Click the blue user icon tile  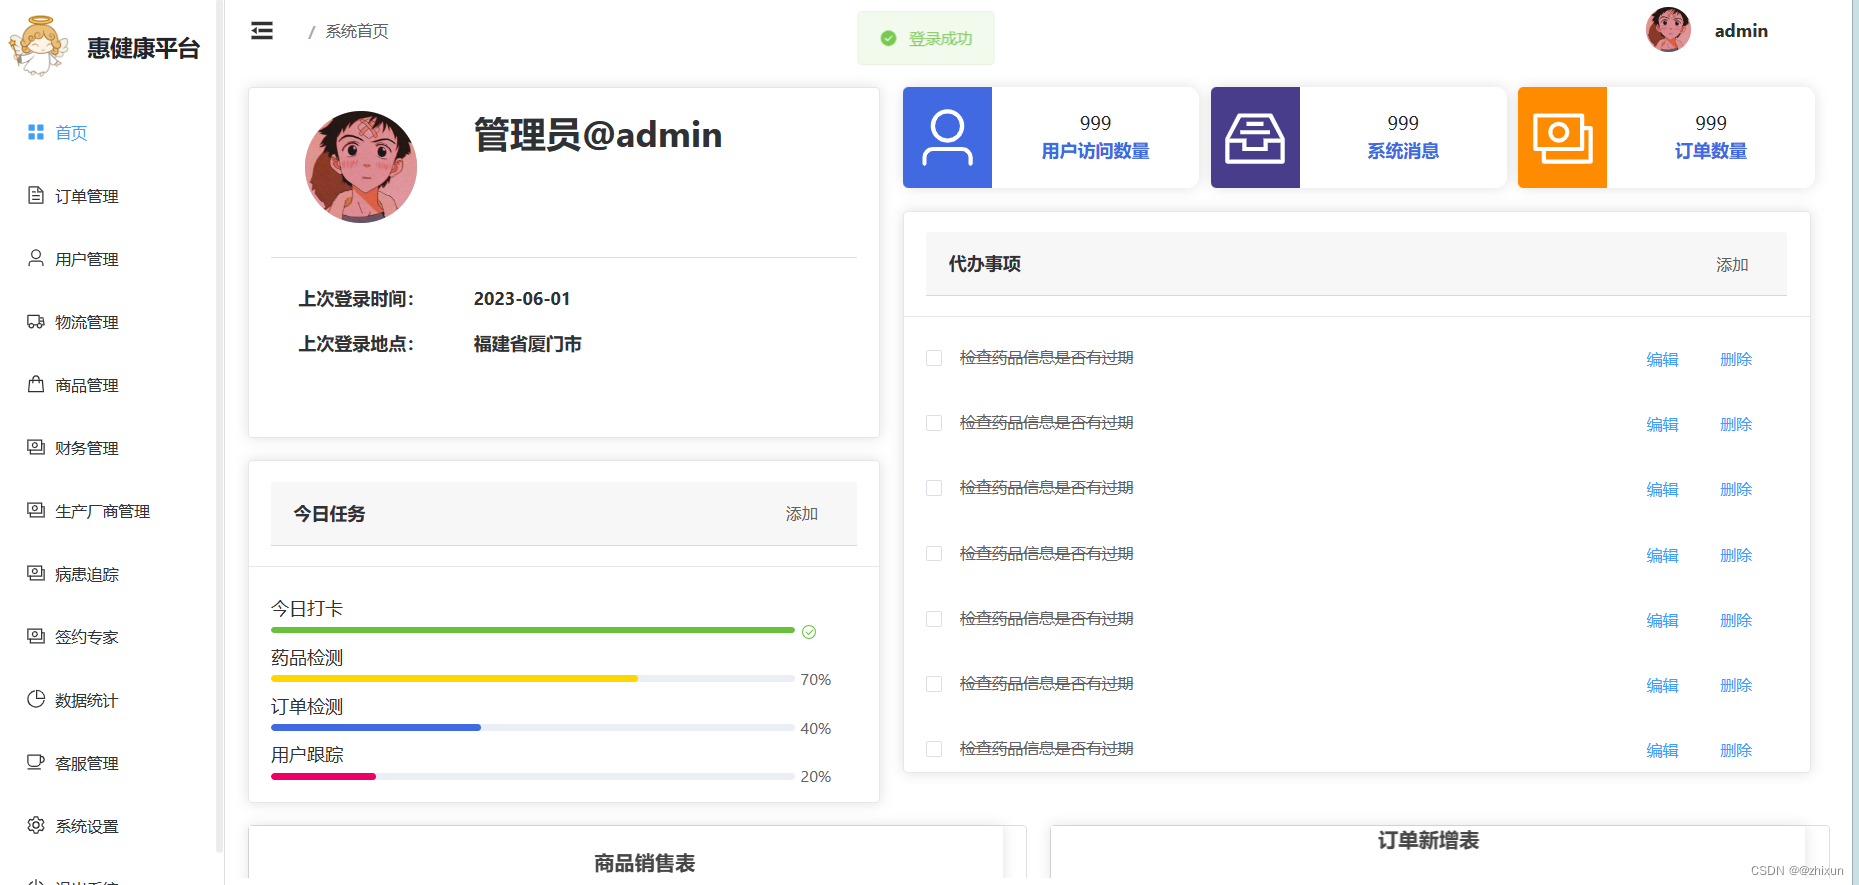coord(947,137)
